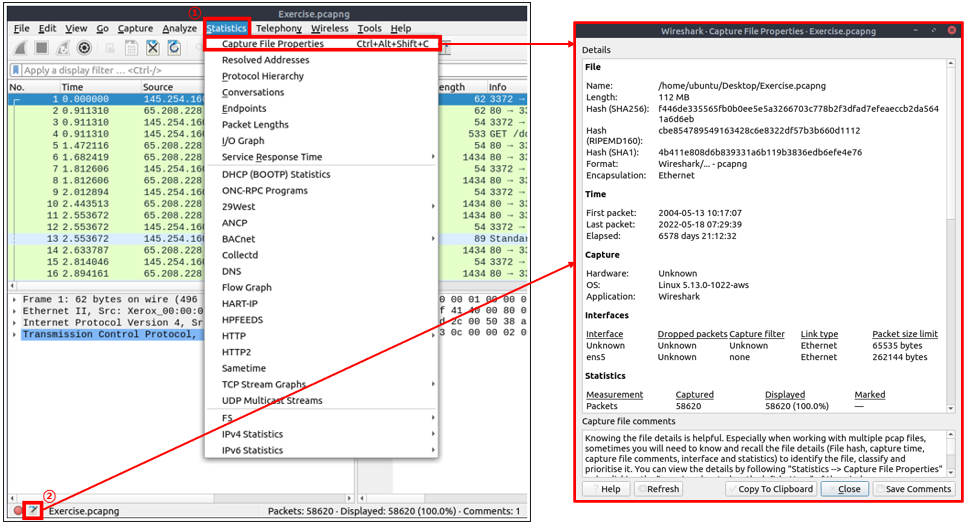
Task: Click Save Comments button
Action: (x=913, y=489)
